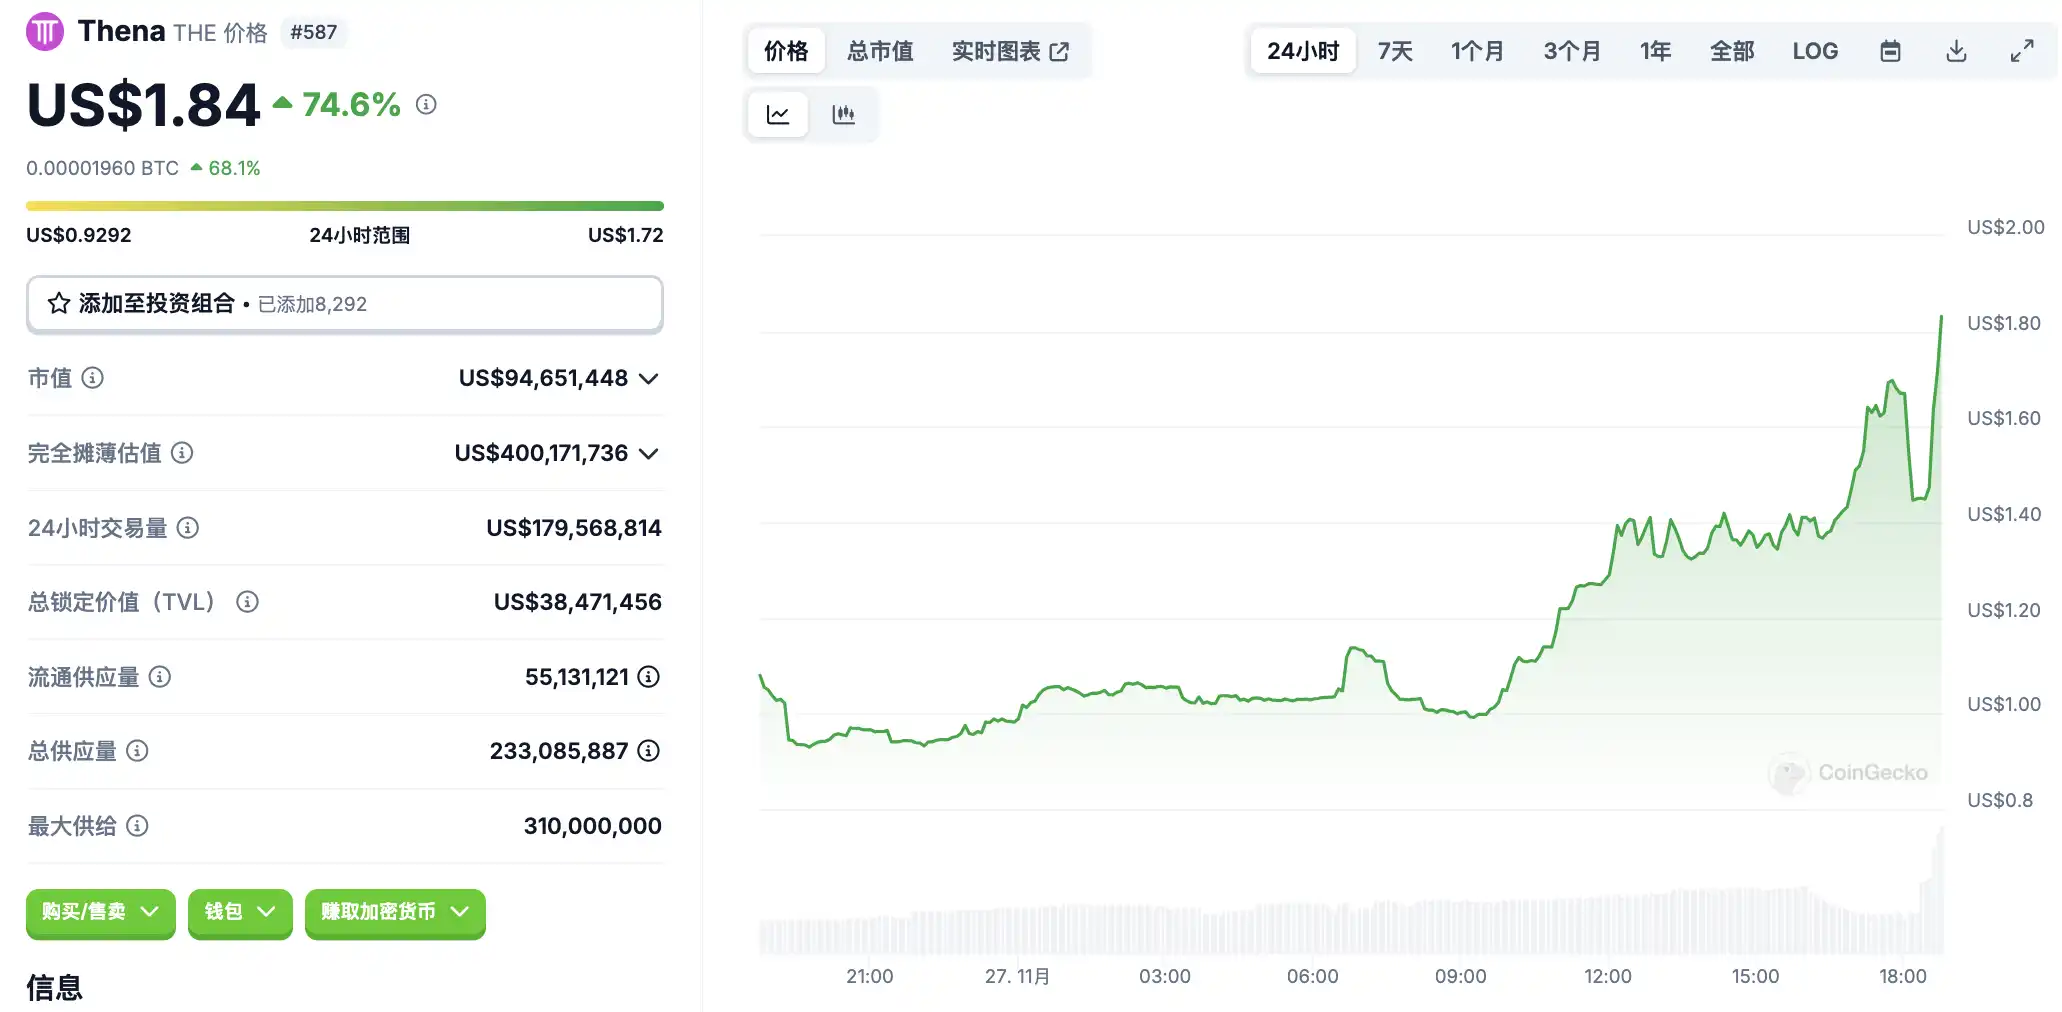
Task: Select the 1个月 time range
Action: pyautogui.click(x=1476, y=51)
